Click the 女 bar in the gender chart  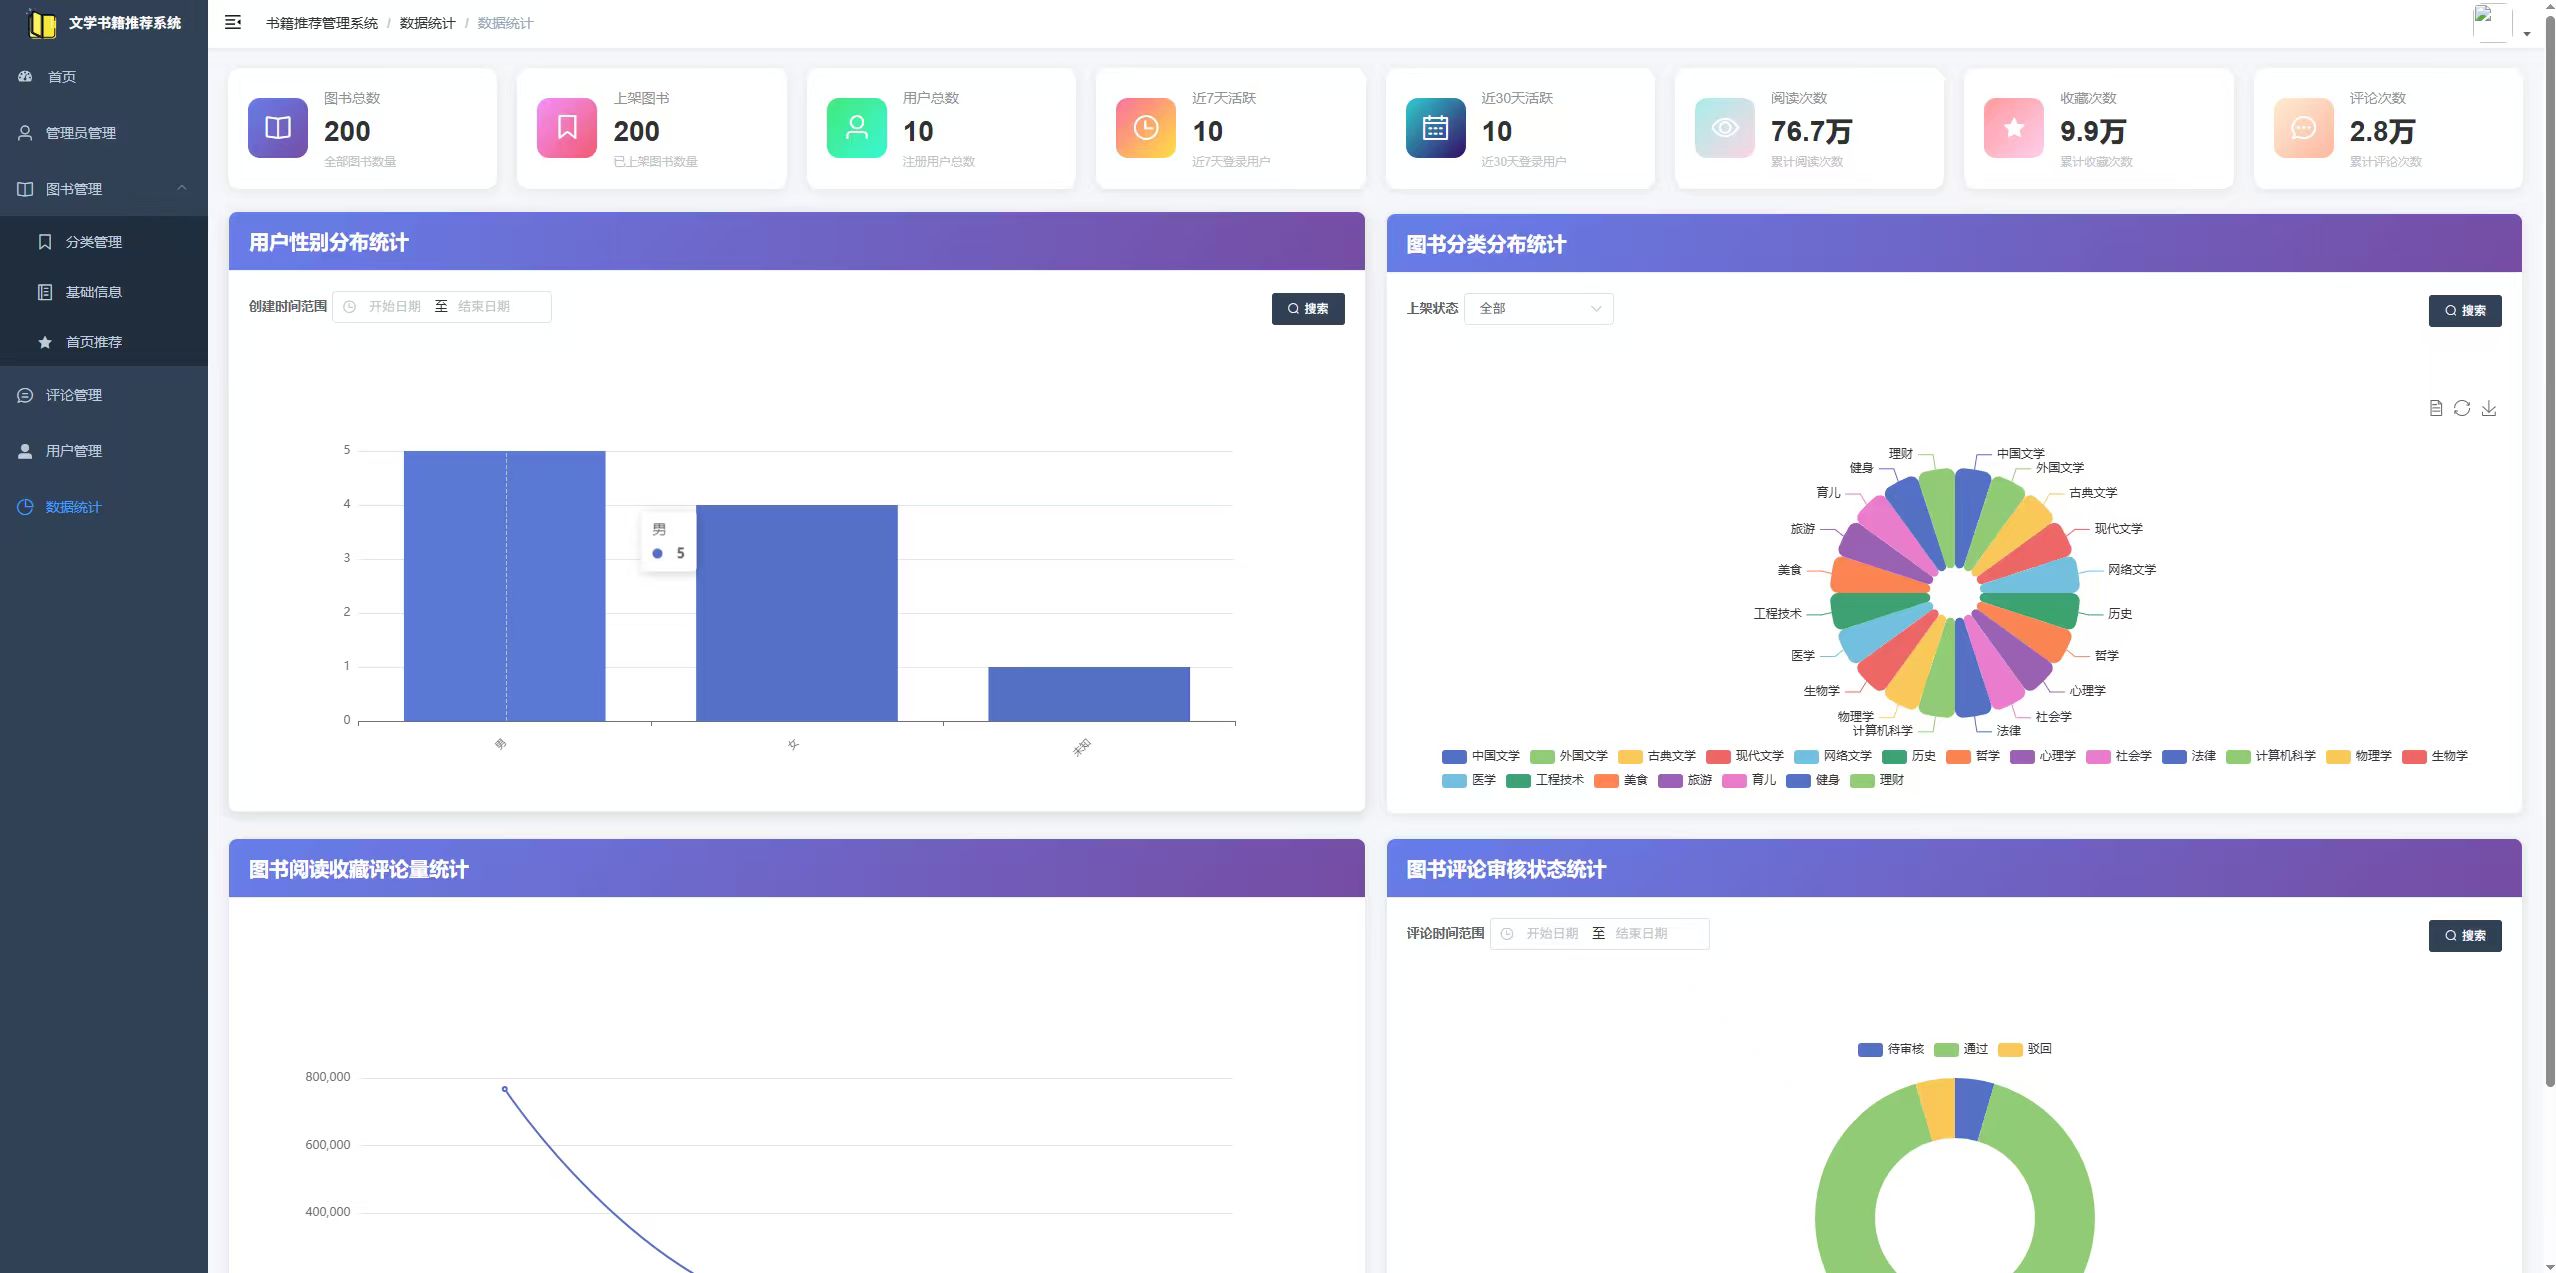pyautogui.click(x=797, y=613)
